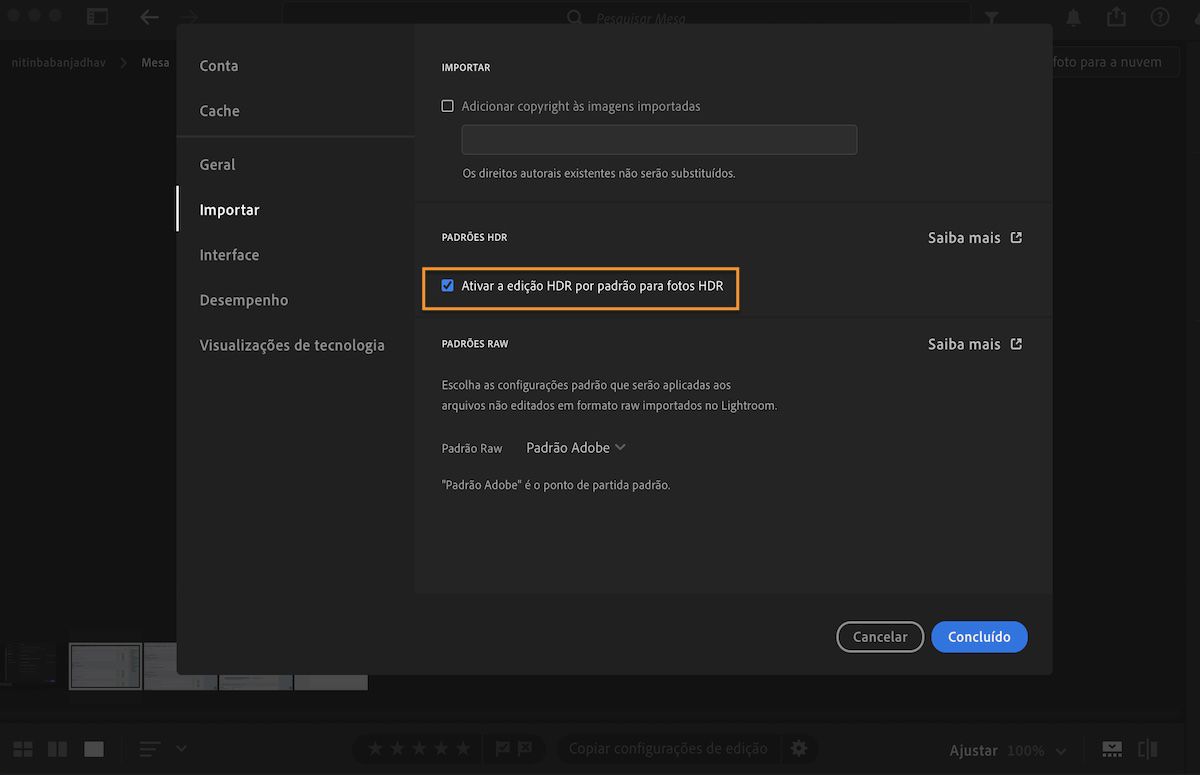Disable copyright addition to imported images
1200x775 pixels.
(447, 105)
